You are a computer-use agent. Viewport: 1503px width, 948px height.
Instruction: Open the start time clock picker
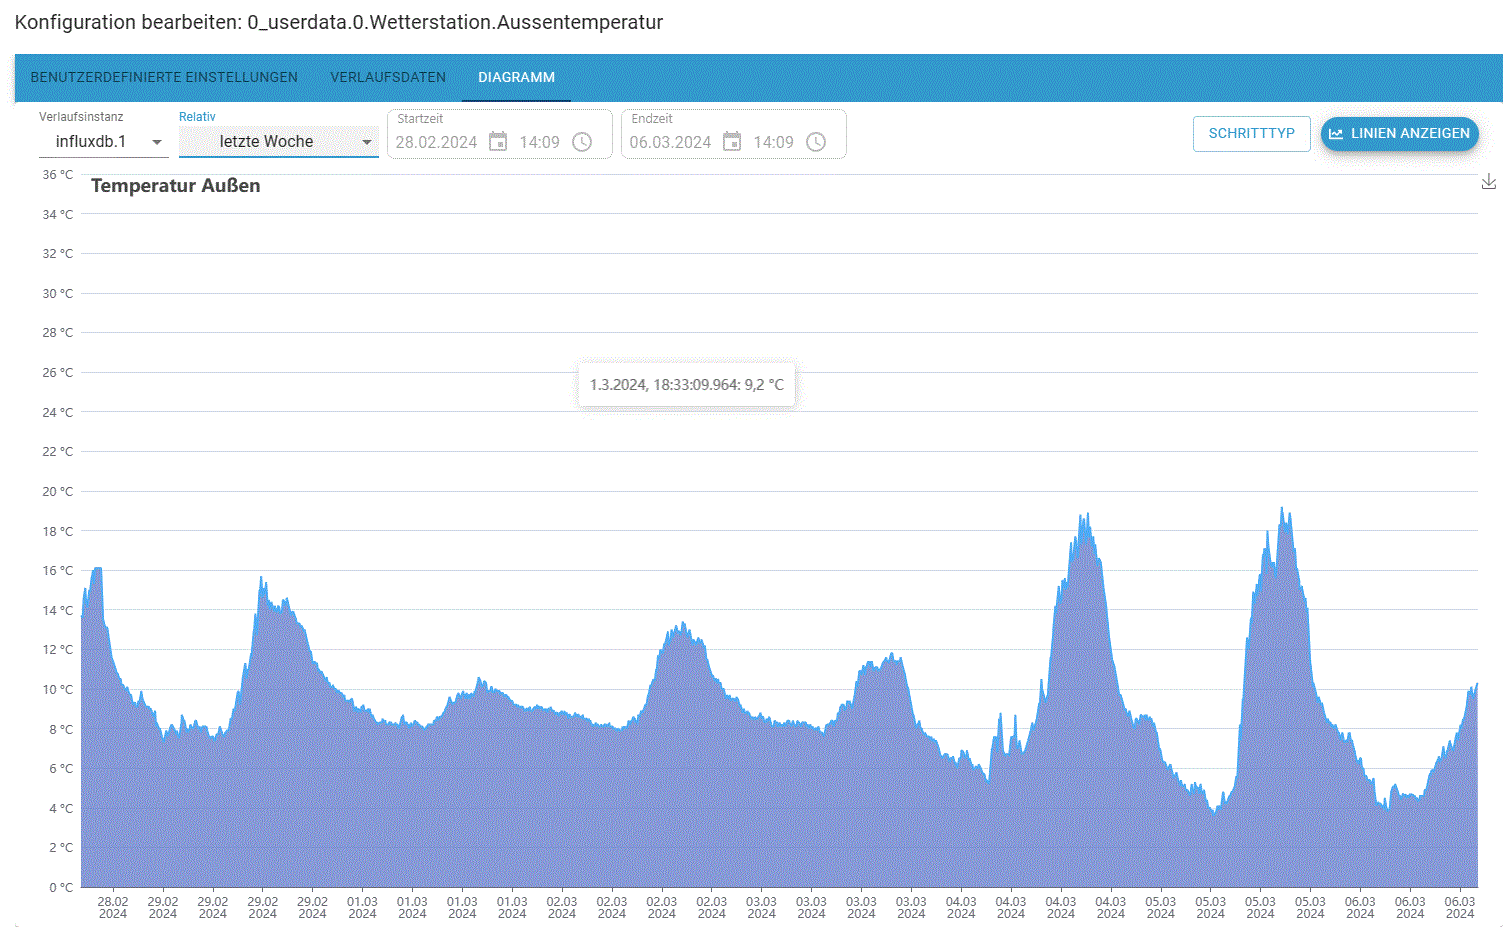tap(582, 142)
